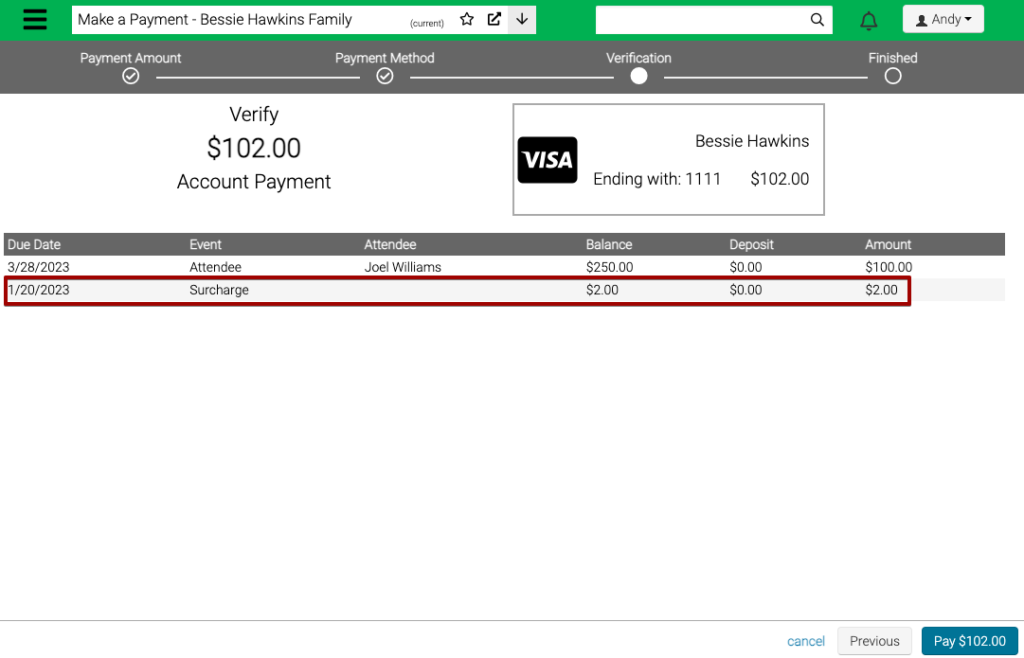Click the cancel link
The width and height of the screenshot is (1024, 658).
pyautogui.click(x=805, y=641)
